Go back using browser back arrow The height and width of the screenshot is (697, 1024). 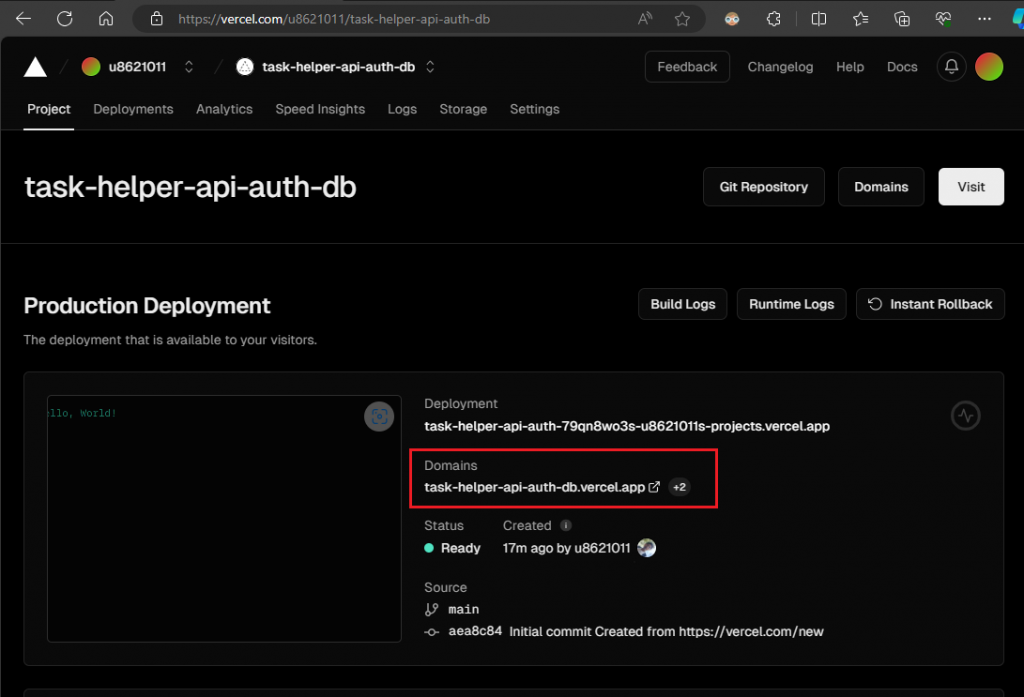(x=24, y=19)
